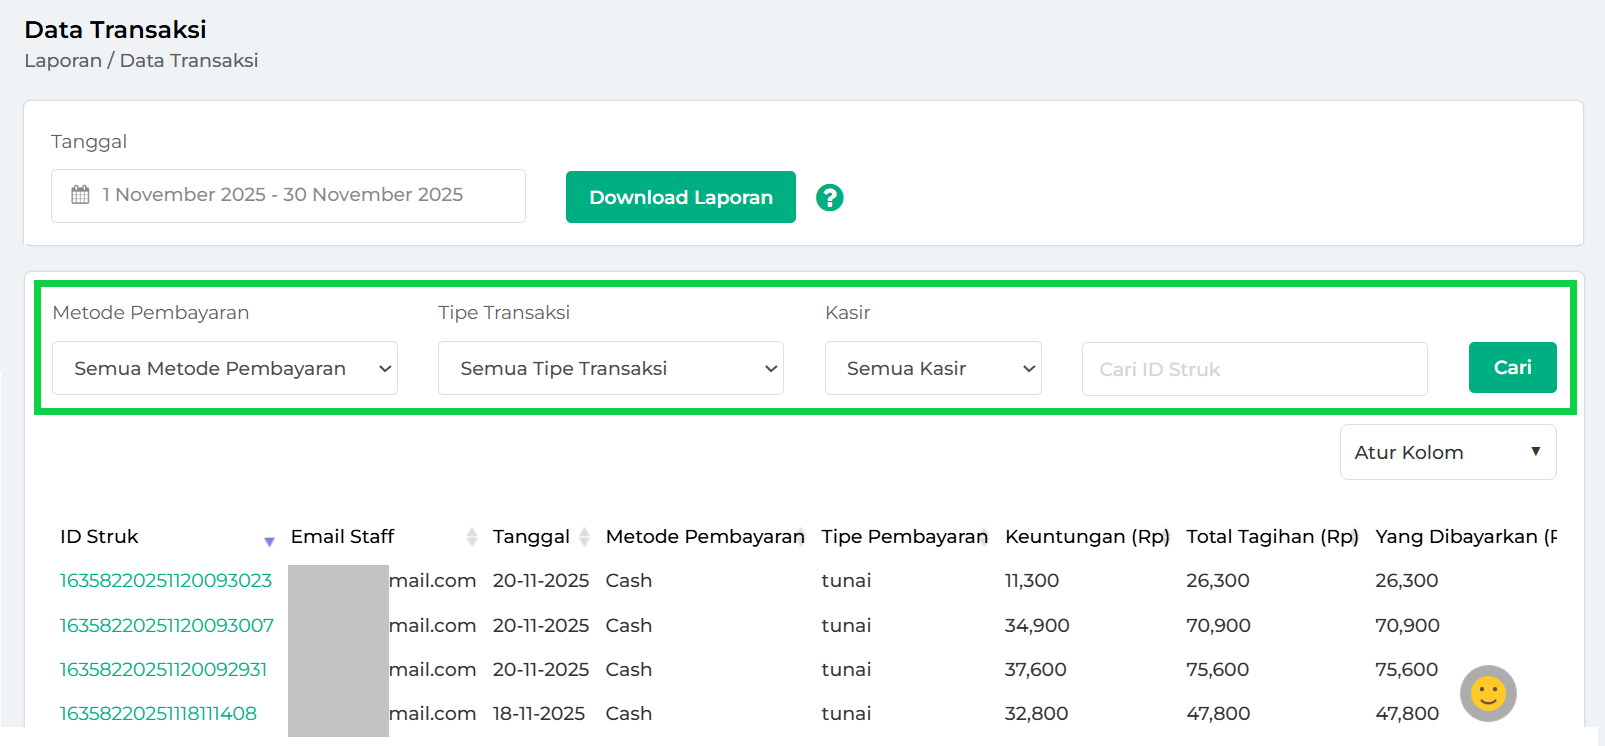Viewport: 1605px width, 746px height.
Task: Sort table by Tanggal column
Action: (x=584, y=537)
